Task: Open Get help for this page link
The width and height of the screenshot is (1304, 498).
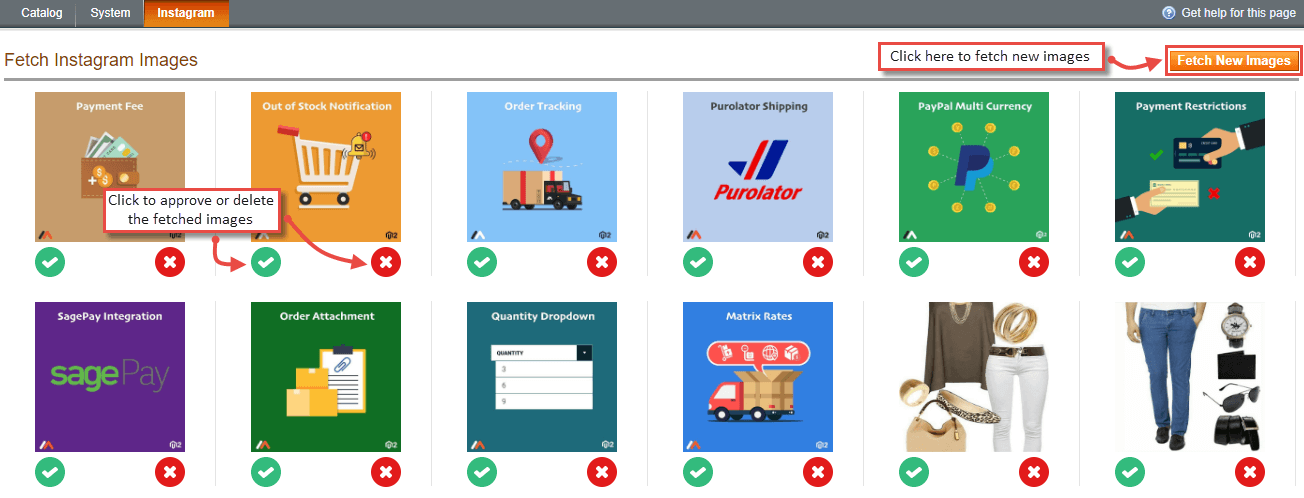Action: click(x=1238, y=13)
